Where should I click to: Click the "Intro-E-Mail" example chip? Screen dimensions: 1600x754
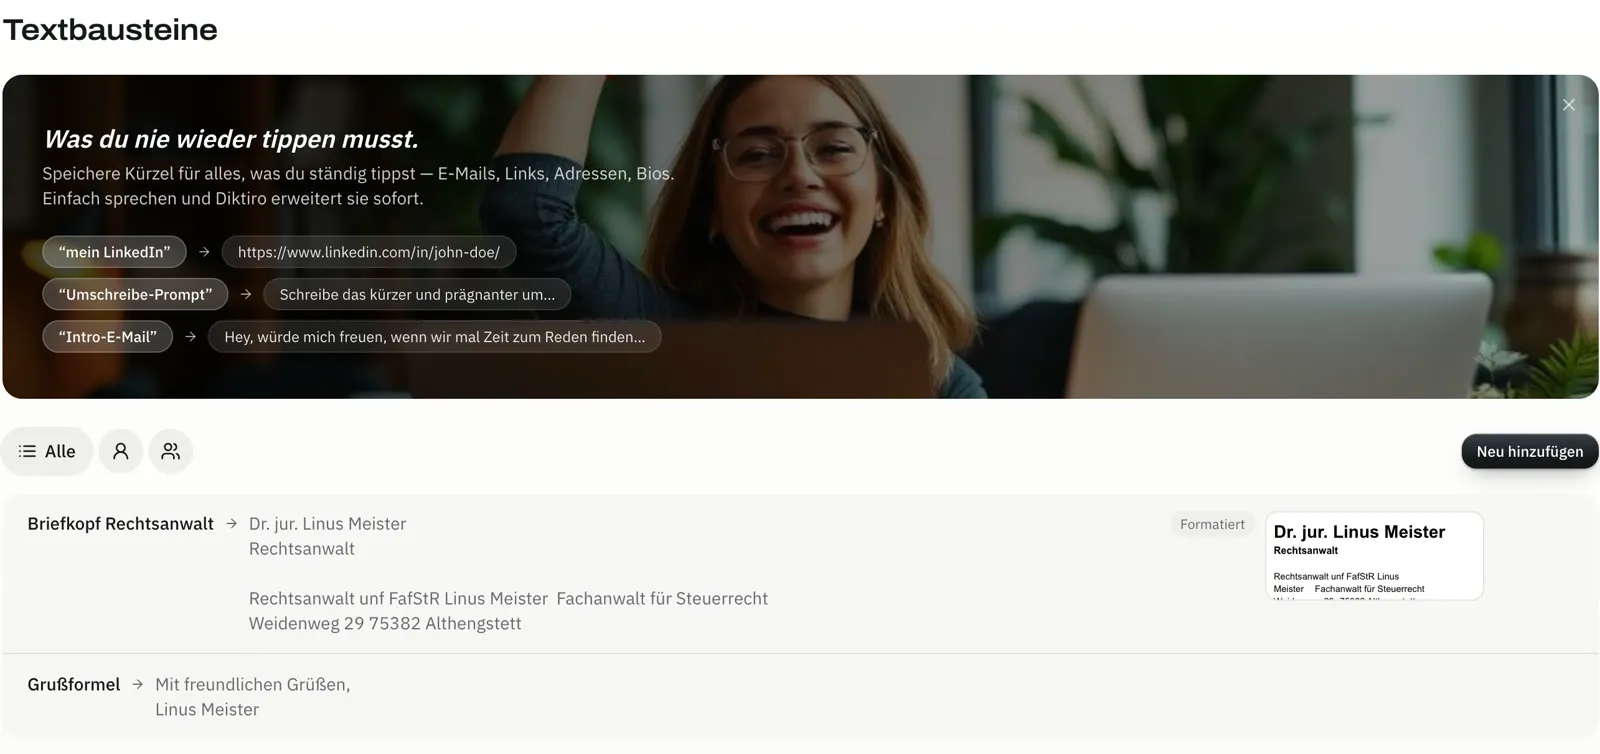[x=107, y=337]
